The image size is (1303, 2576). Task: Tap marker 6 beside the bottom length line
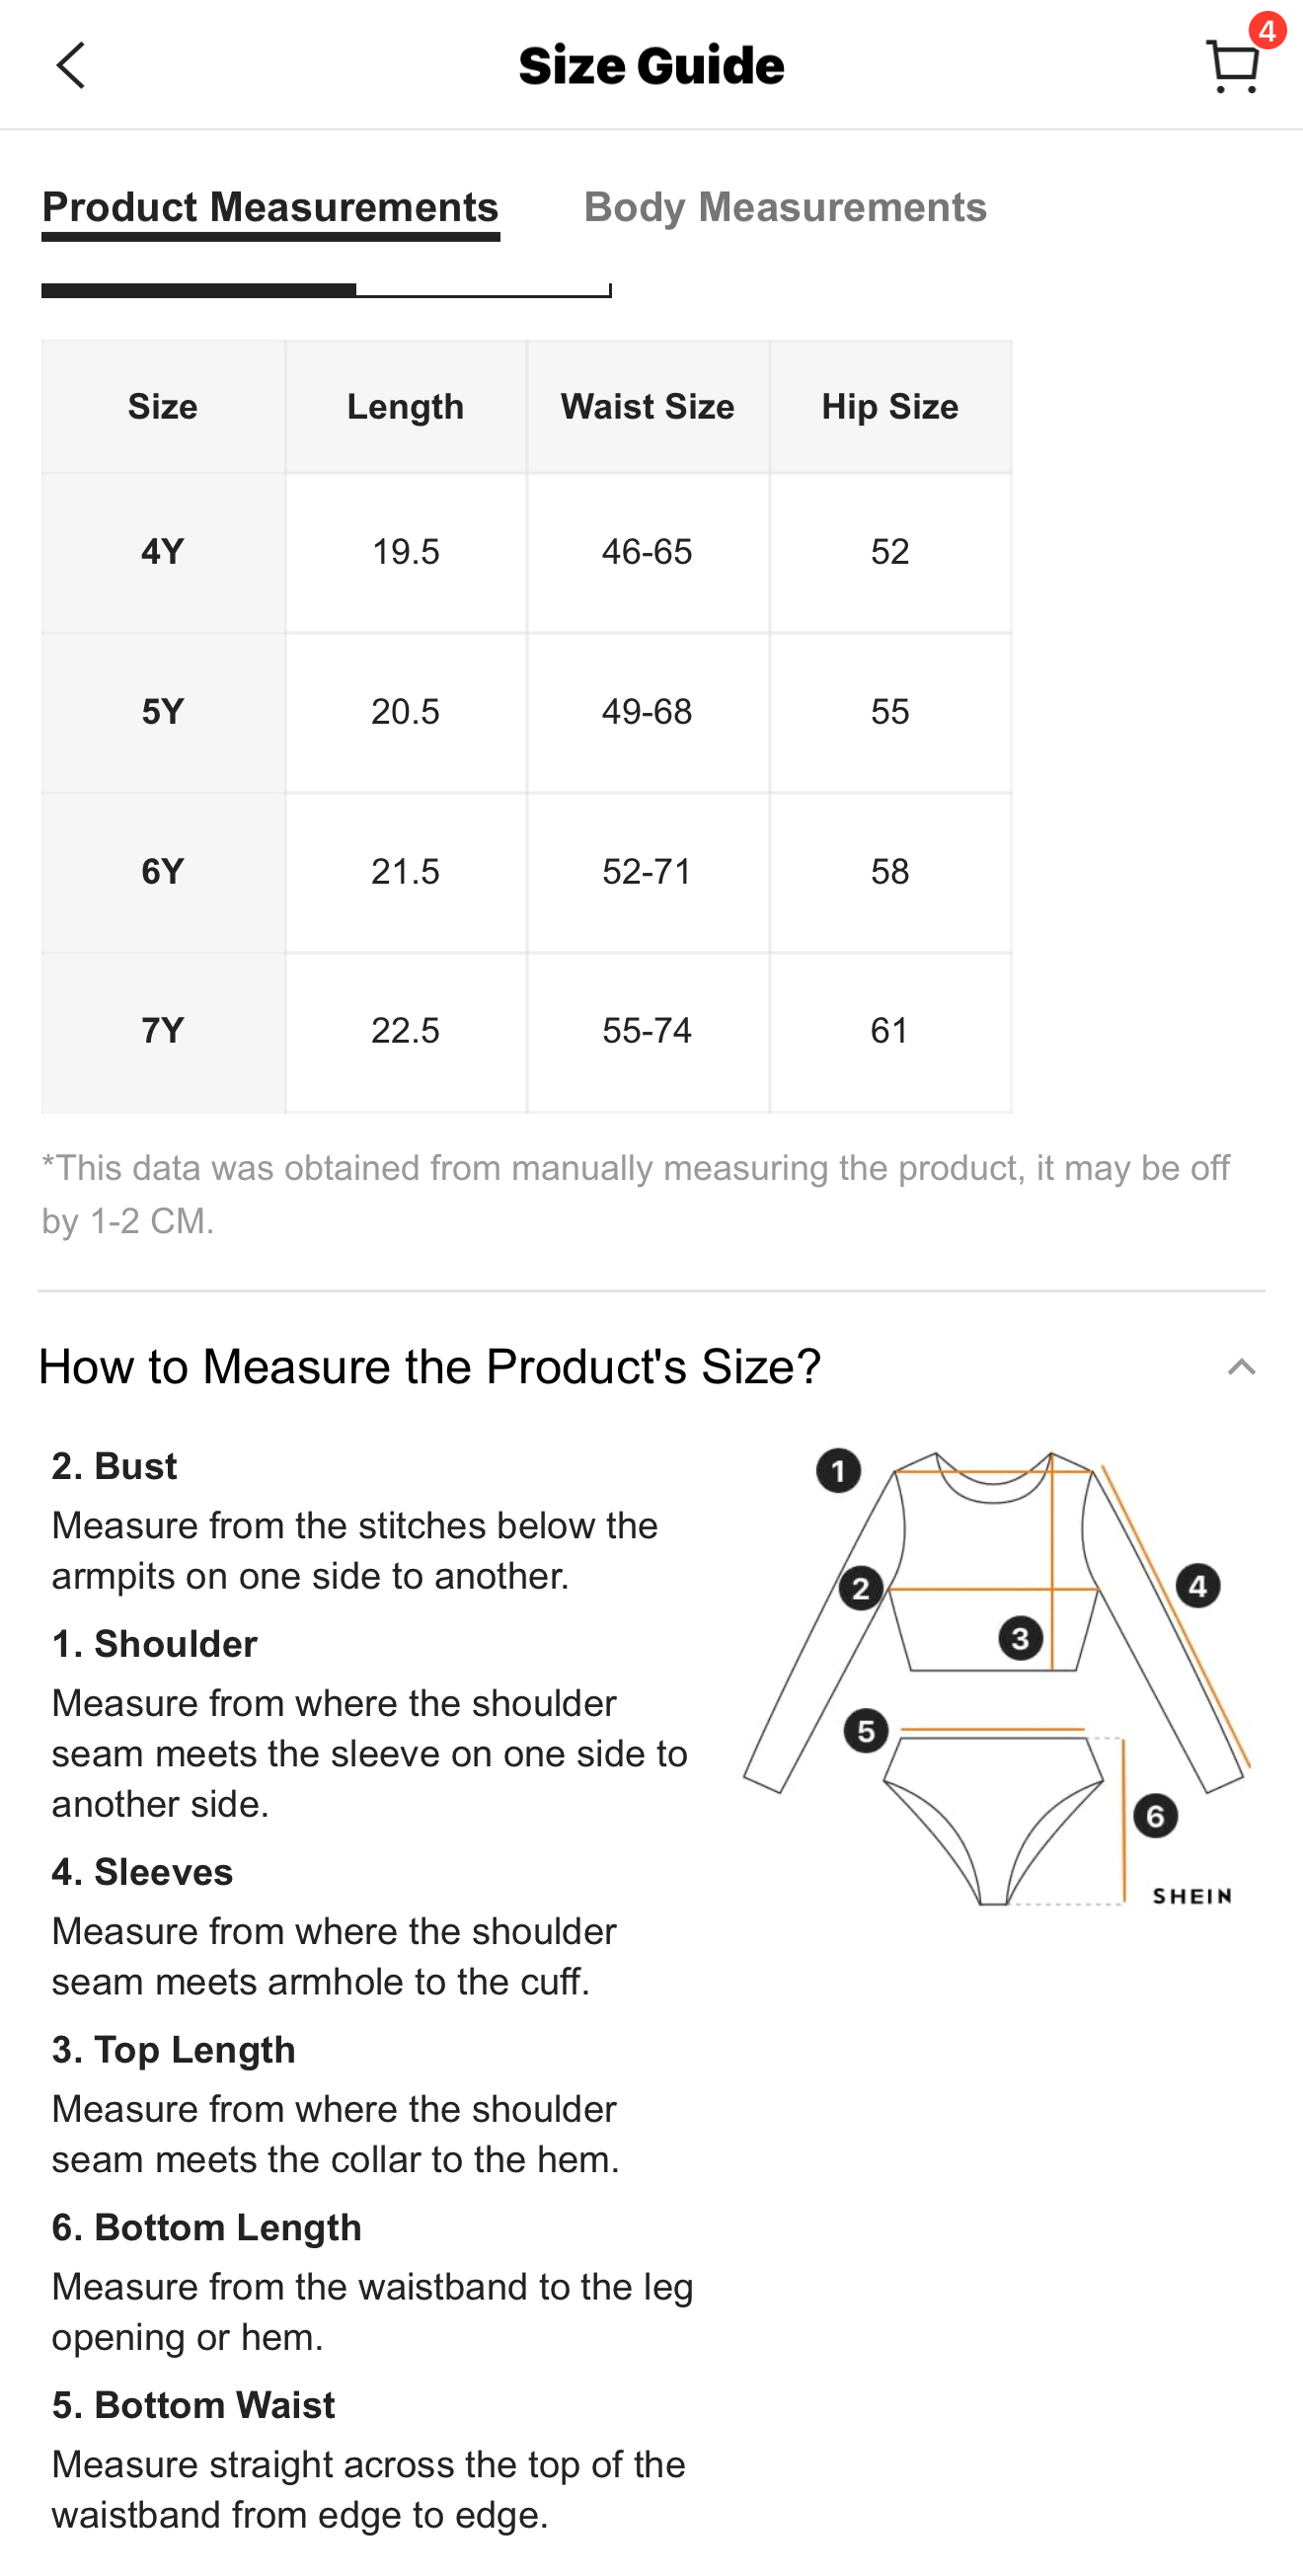(1155, 1816)
